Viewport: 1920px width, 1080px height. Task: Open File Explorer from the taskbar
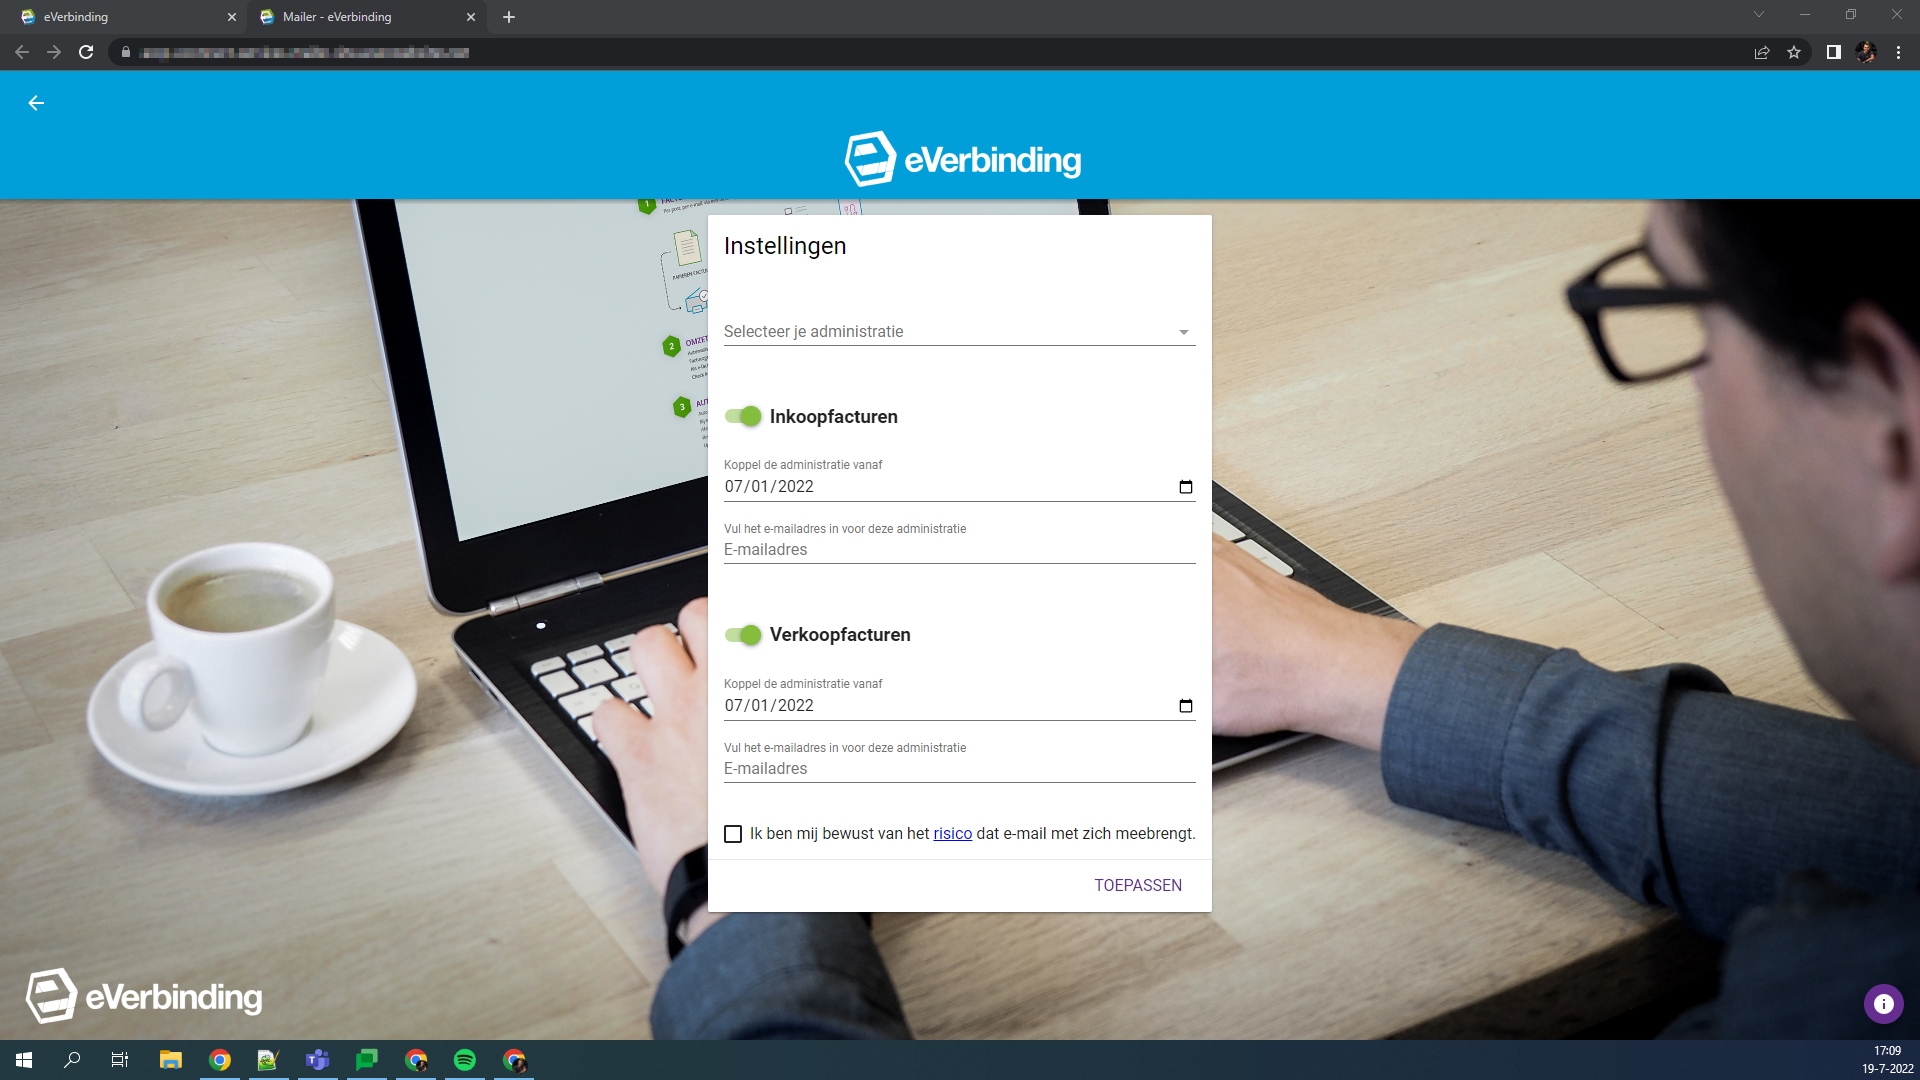click(x=171, y=1060)
